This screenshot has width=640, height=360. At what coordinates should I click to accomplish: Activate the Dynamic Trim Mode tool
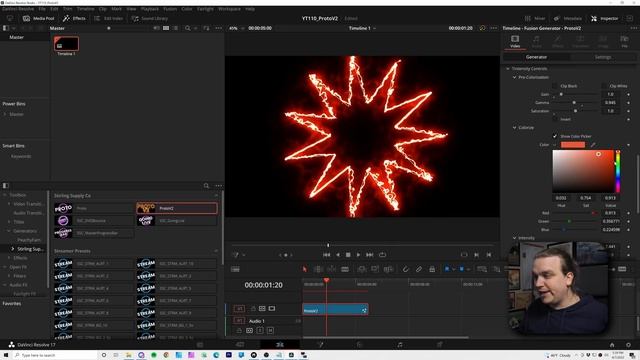coord(331,269)
